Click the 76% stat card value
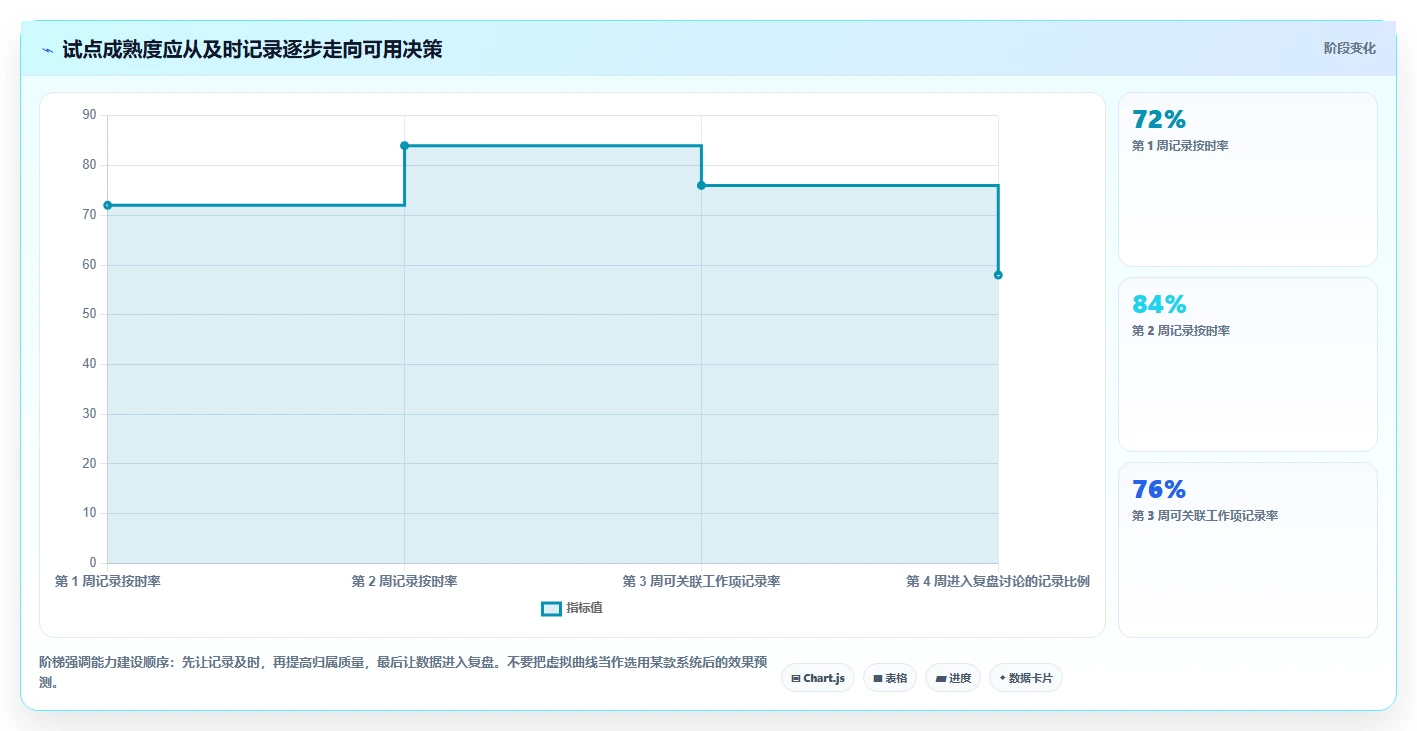The width and height of the screenshot is (1417, 731). pos(1159,489)
